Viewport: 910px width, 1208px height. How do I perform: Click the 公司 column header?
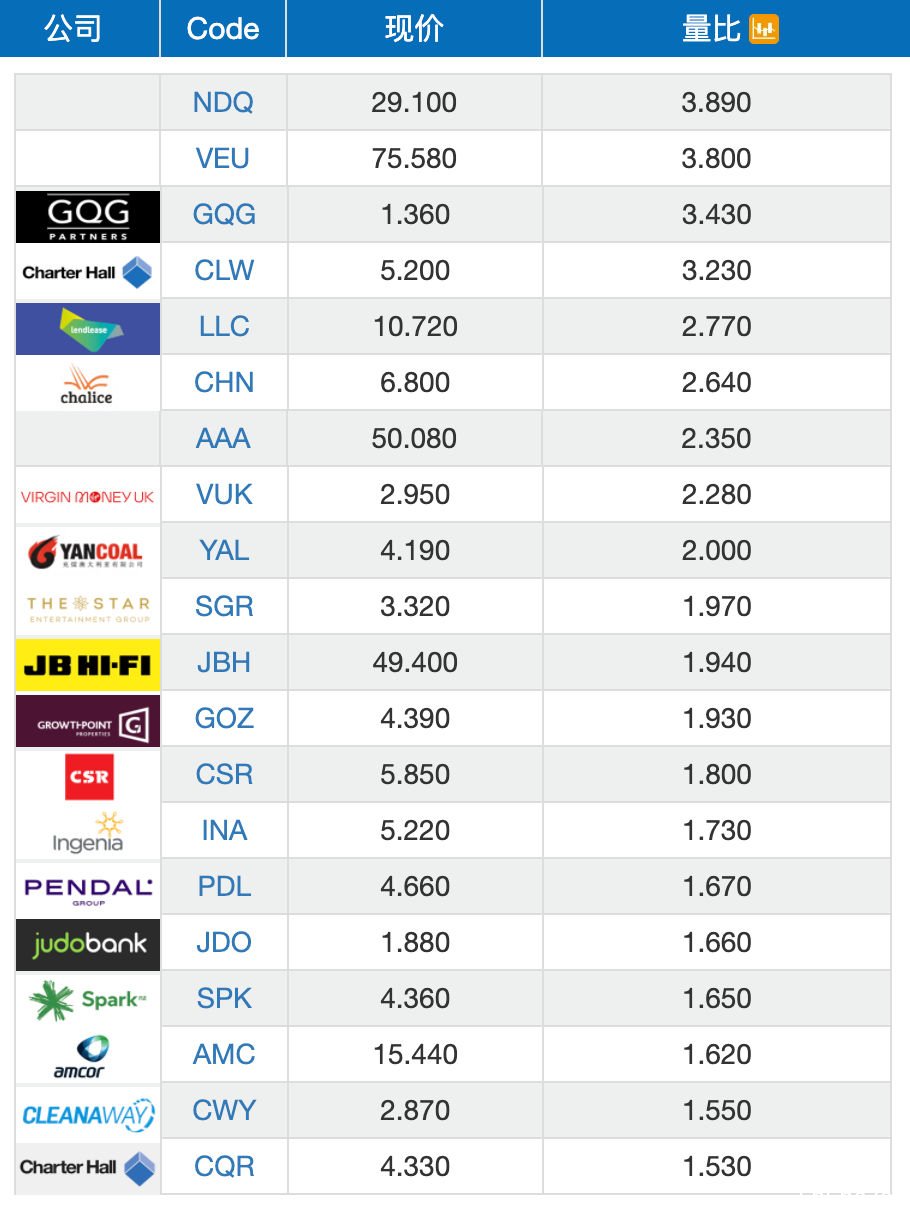pyautogui.click(x=73, y=29)
